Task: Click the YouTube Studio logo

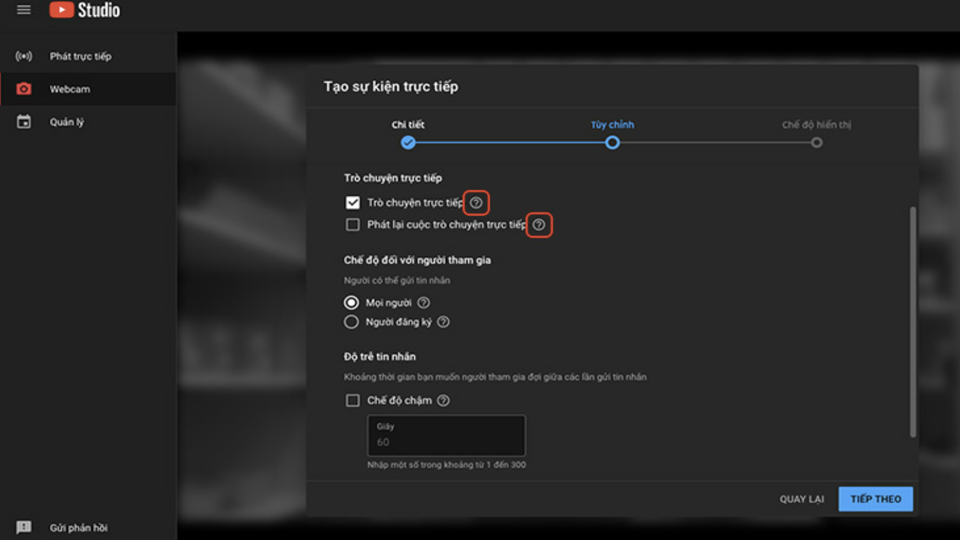Action: pyautogui.click(x=84, y=10)
